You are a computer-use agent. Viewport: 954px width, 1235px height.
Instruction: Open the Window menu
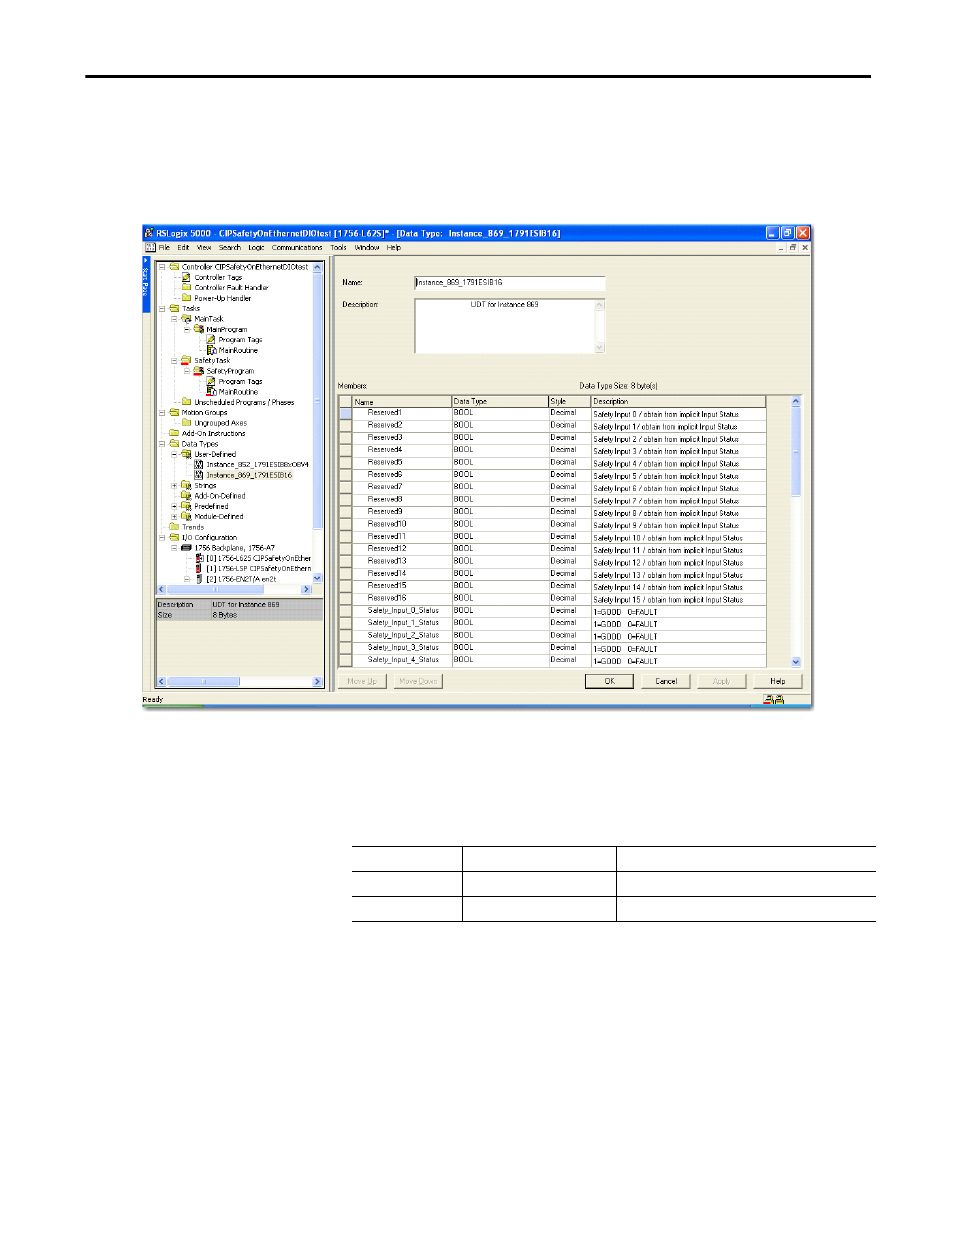367,247
